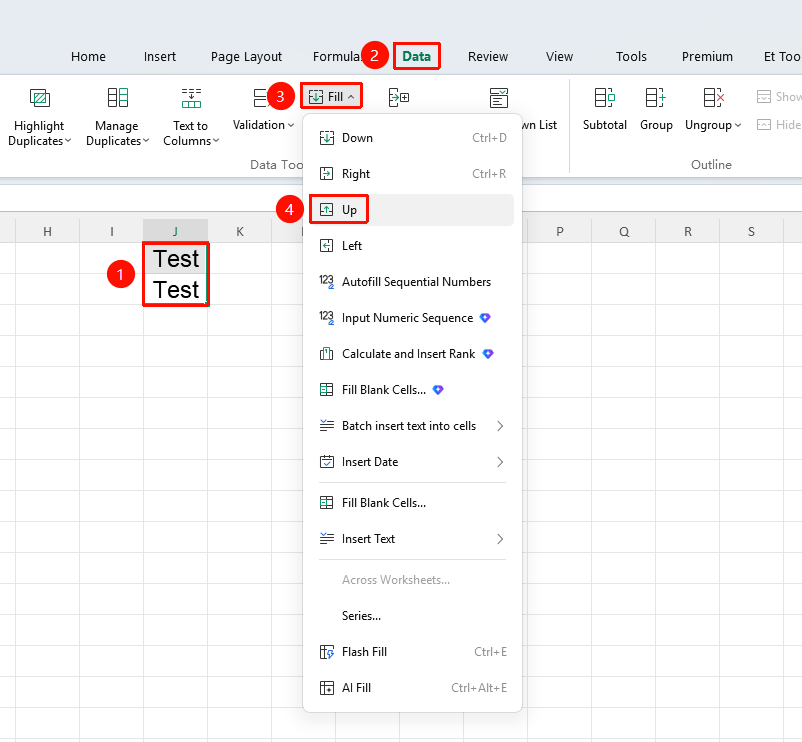Choose Fill Right from the menu
This screenshot has height=742, width=802.
(412, 174)
